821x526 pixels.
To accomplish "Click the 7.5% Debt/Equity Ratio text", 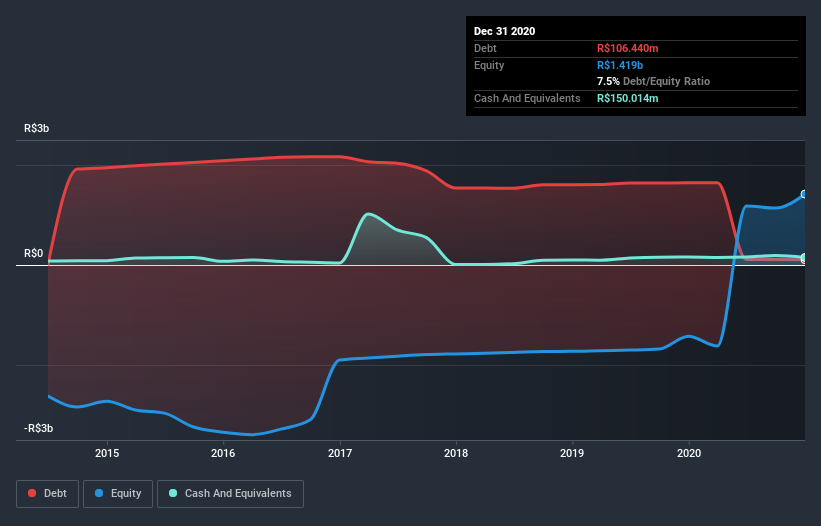I will [653, 82].
